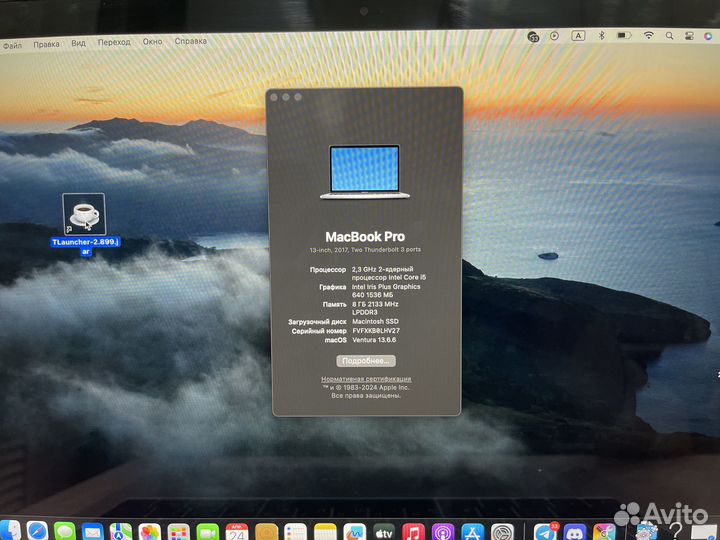This screenshot has width=720, height=540.
Task: Open the Файл menu
Action: 12,46
